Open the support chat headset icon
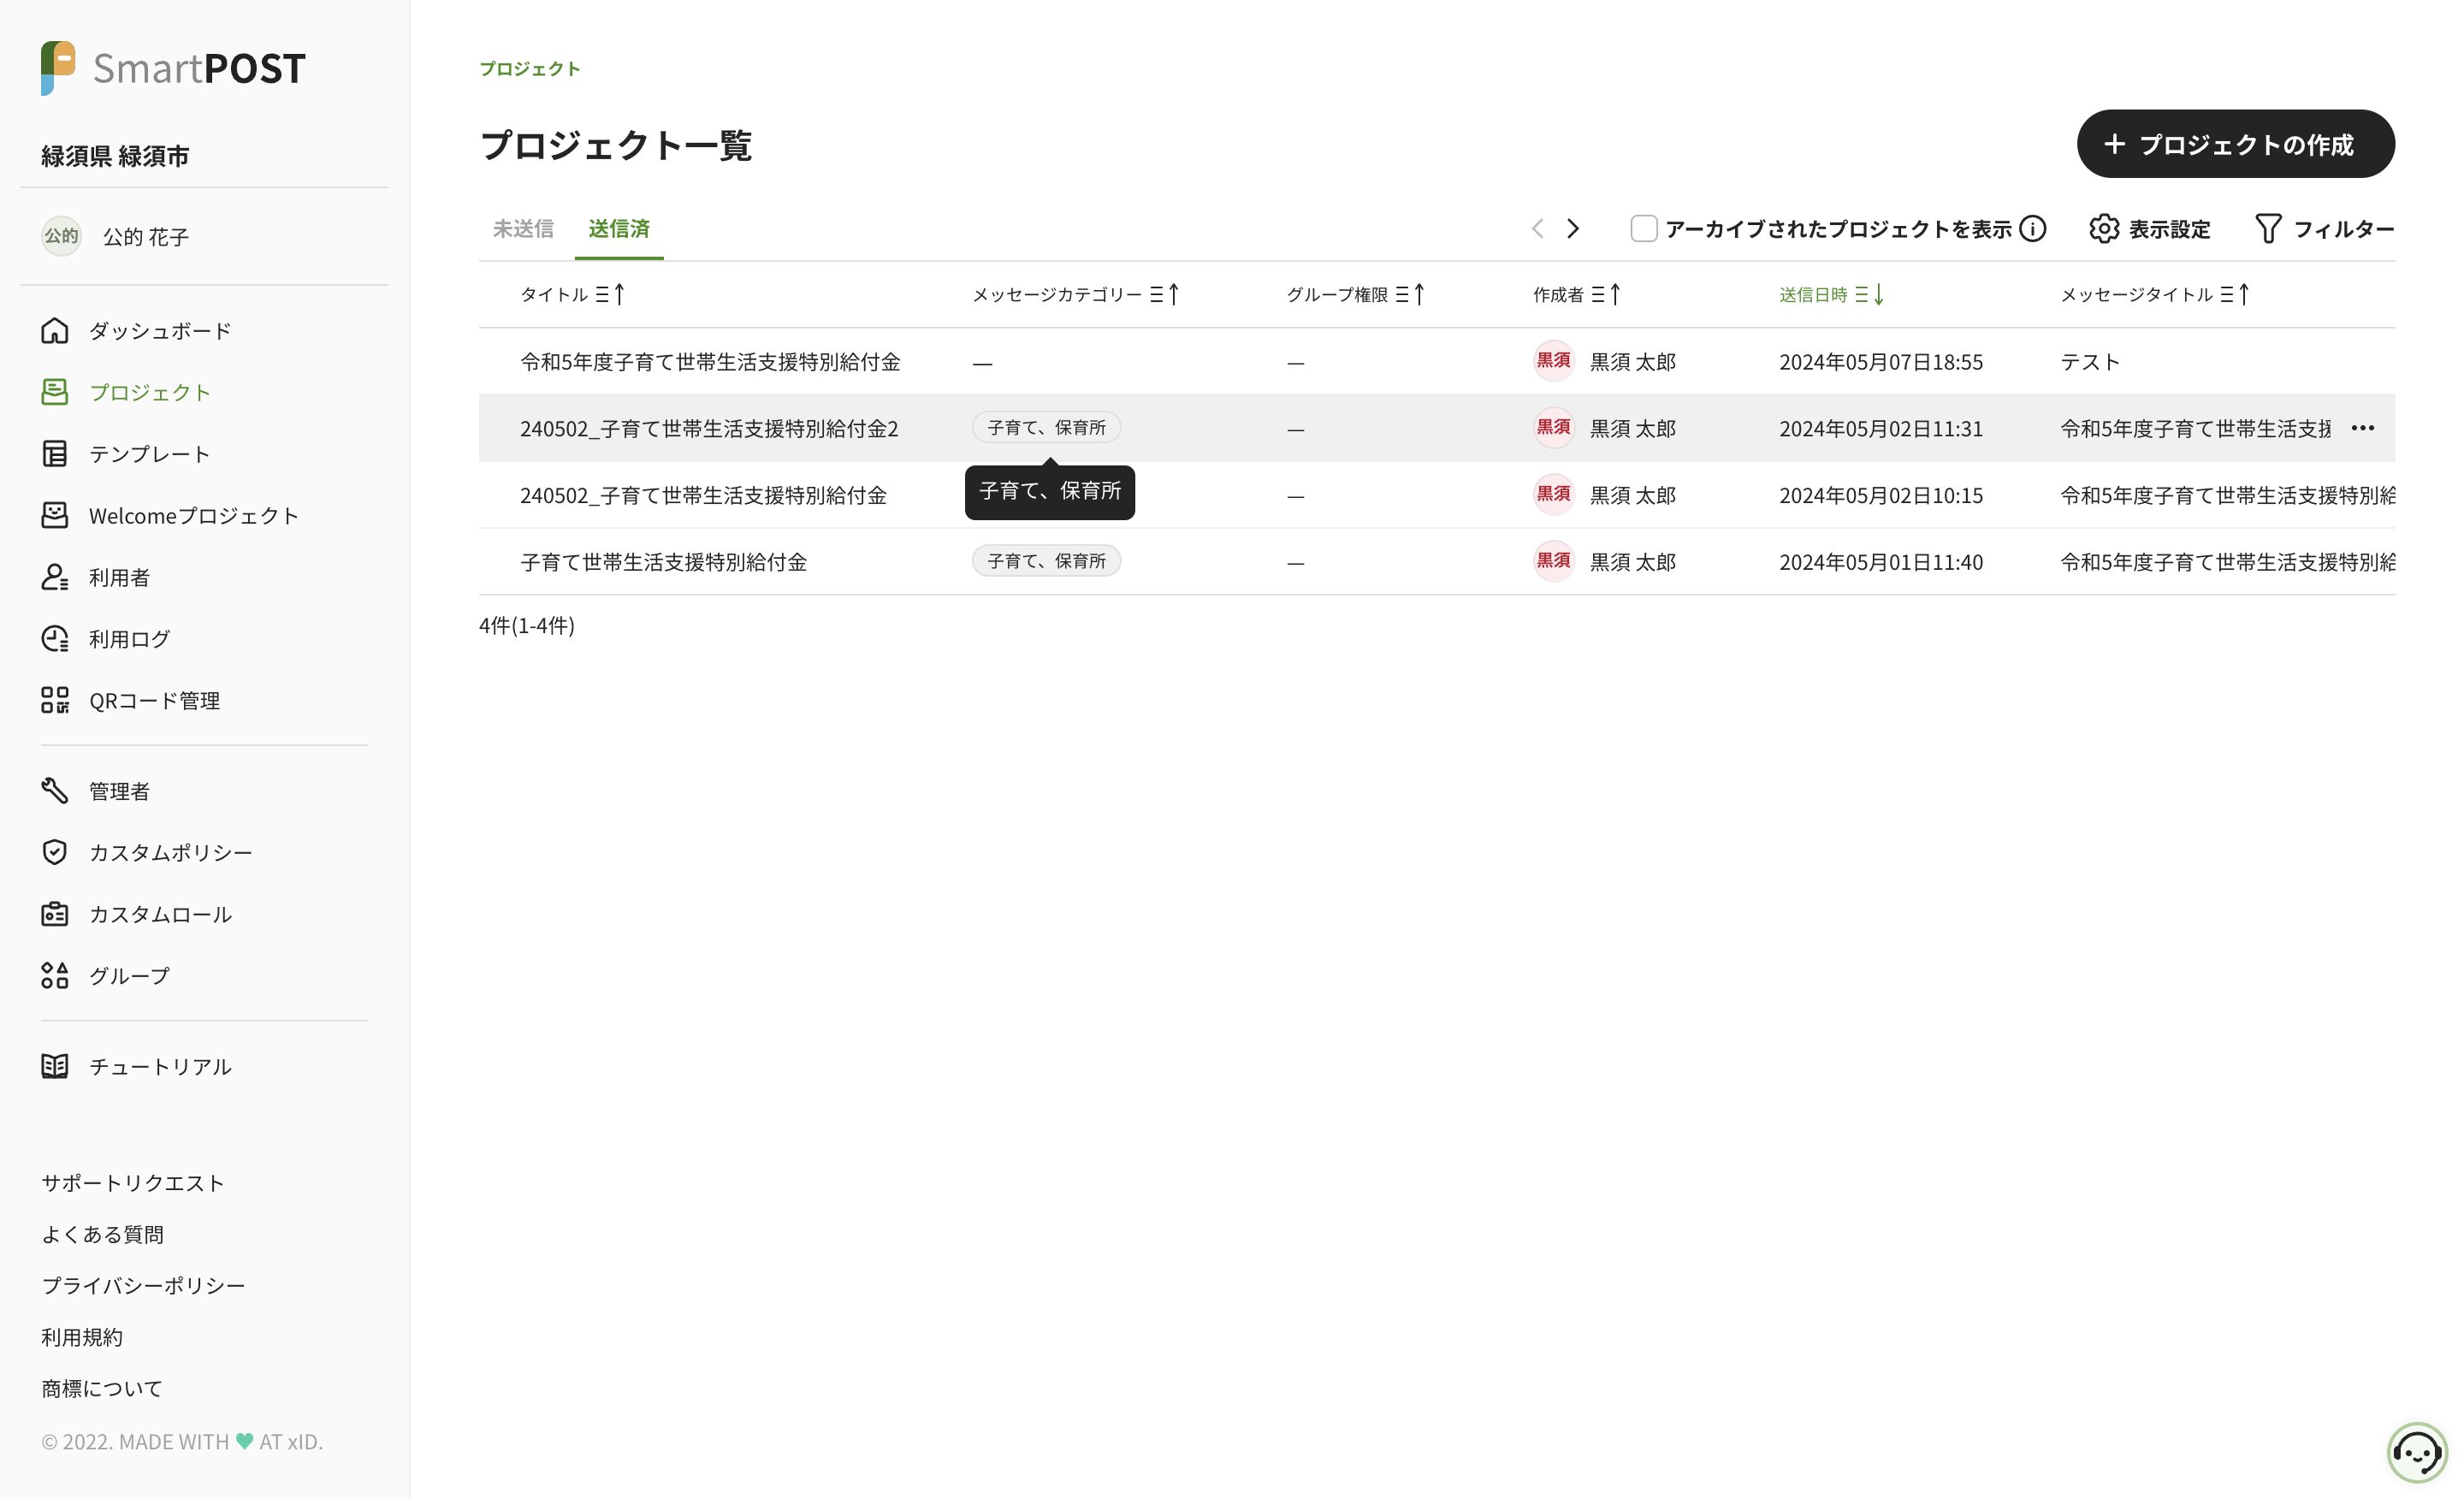Image resolution: width=2464 pixels, height=1499 pixels. [2418, 1453]
